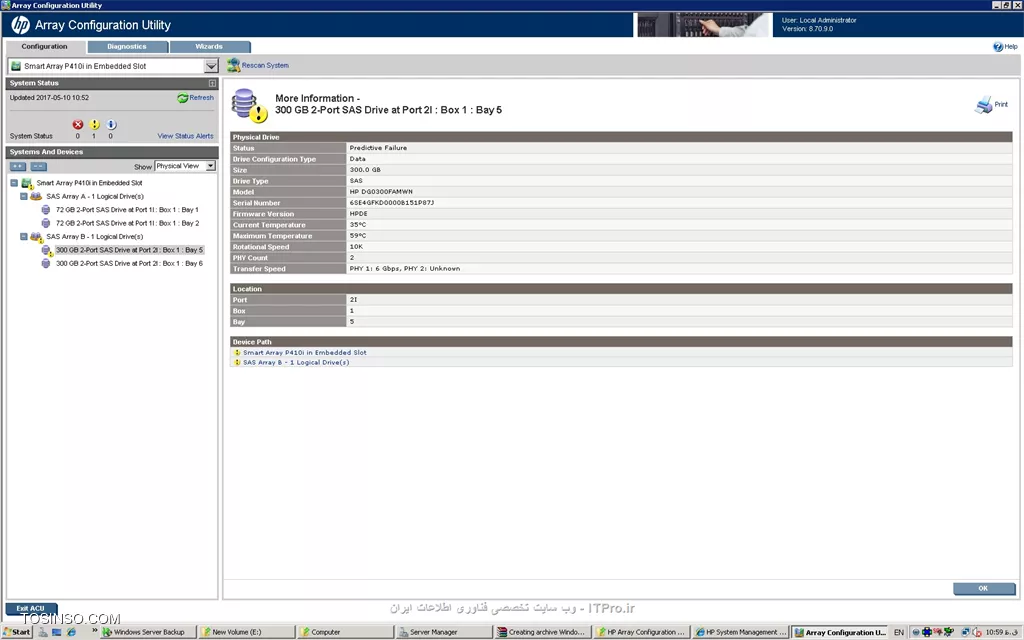Switch to Server Manager taskbar window

[x=443, y=632]
